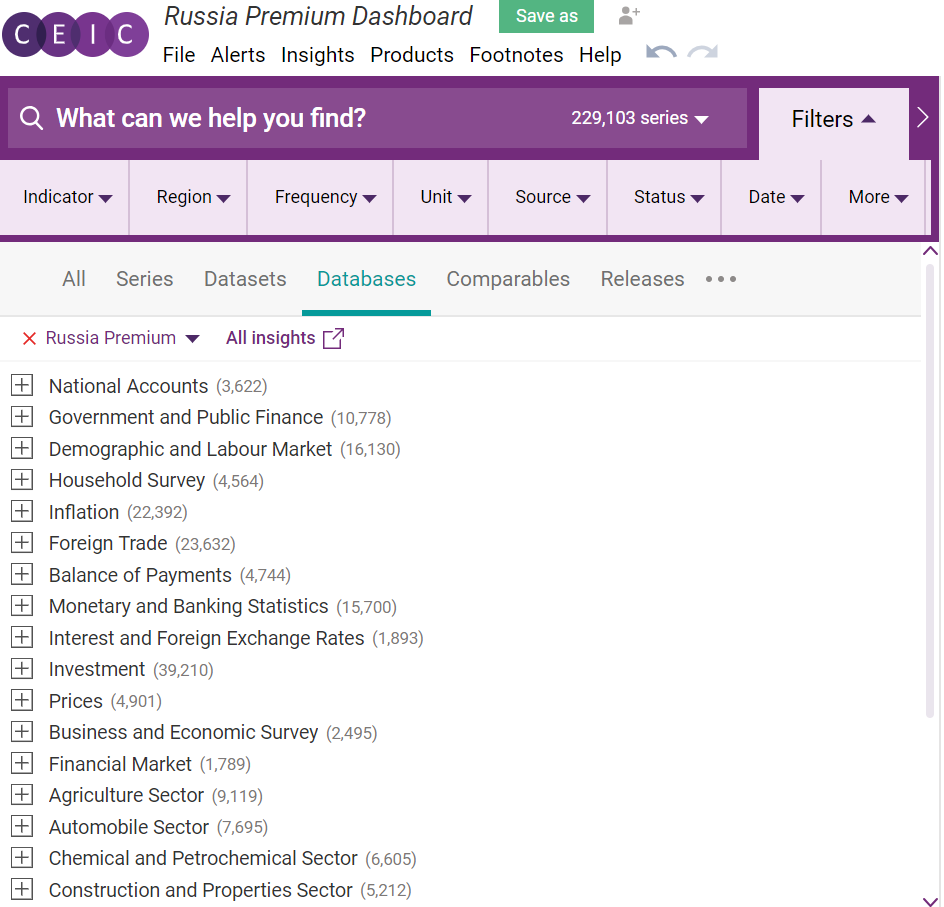Open the Status filter dropdown

(669, 197)
